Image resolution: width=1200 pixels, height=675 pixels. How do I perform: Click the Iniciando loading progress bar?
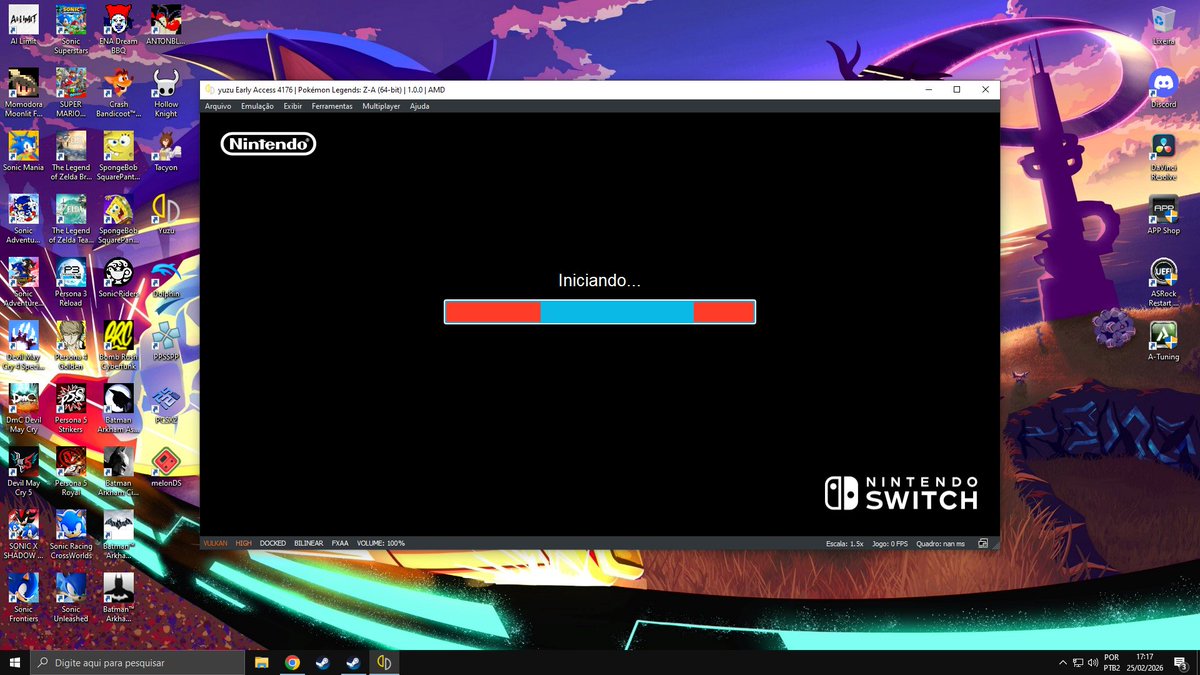pyautogui.click(x=600, y=312)
